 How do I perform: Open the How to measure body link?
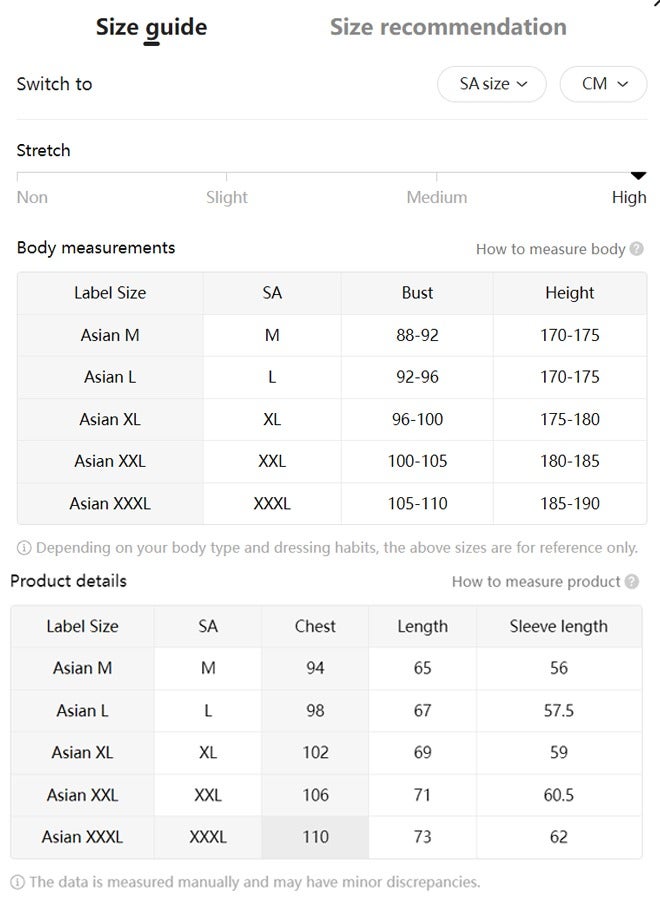tap(550, 249)
